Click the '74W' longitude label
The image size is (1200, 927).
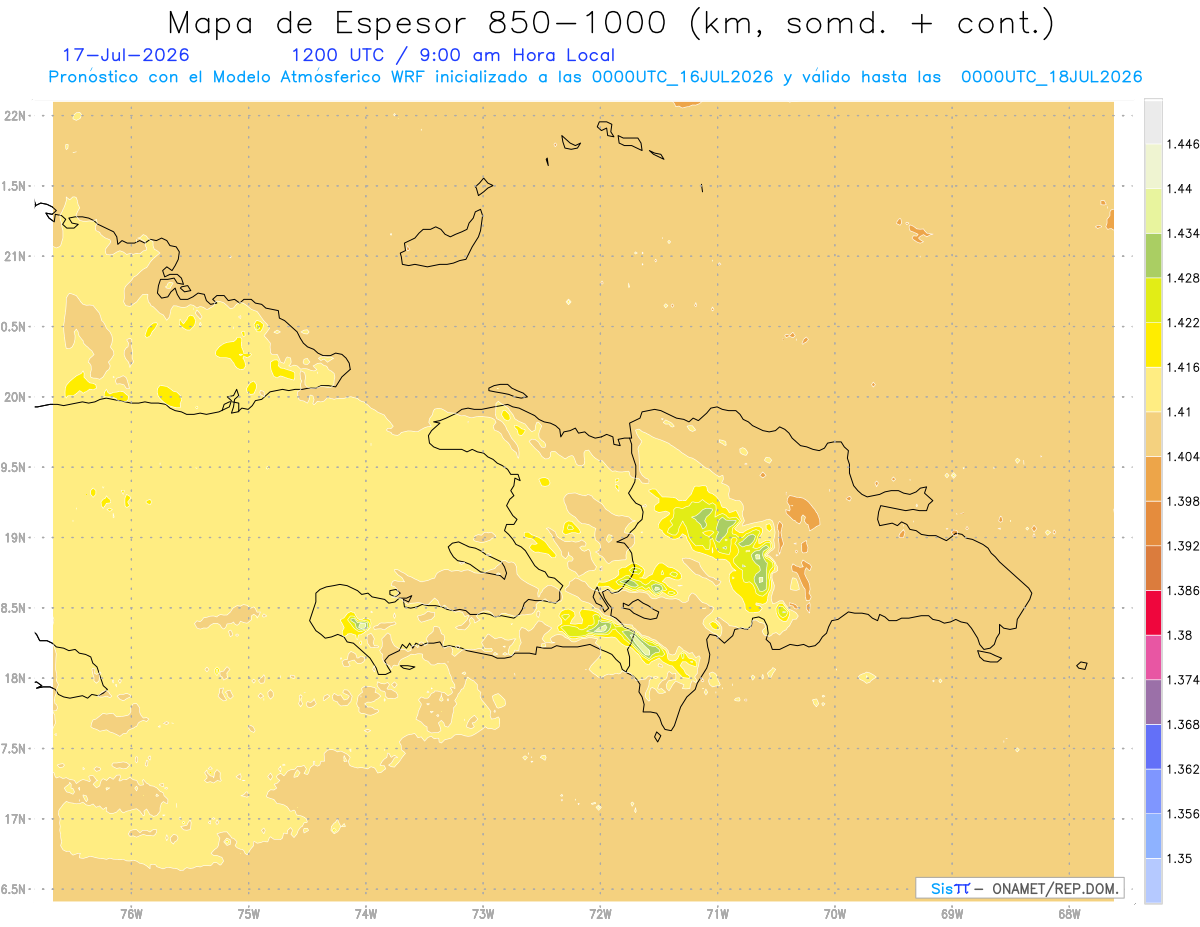pos(366,914)
